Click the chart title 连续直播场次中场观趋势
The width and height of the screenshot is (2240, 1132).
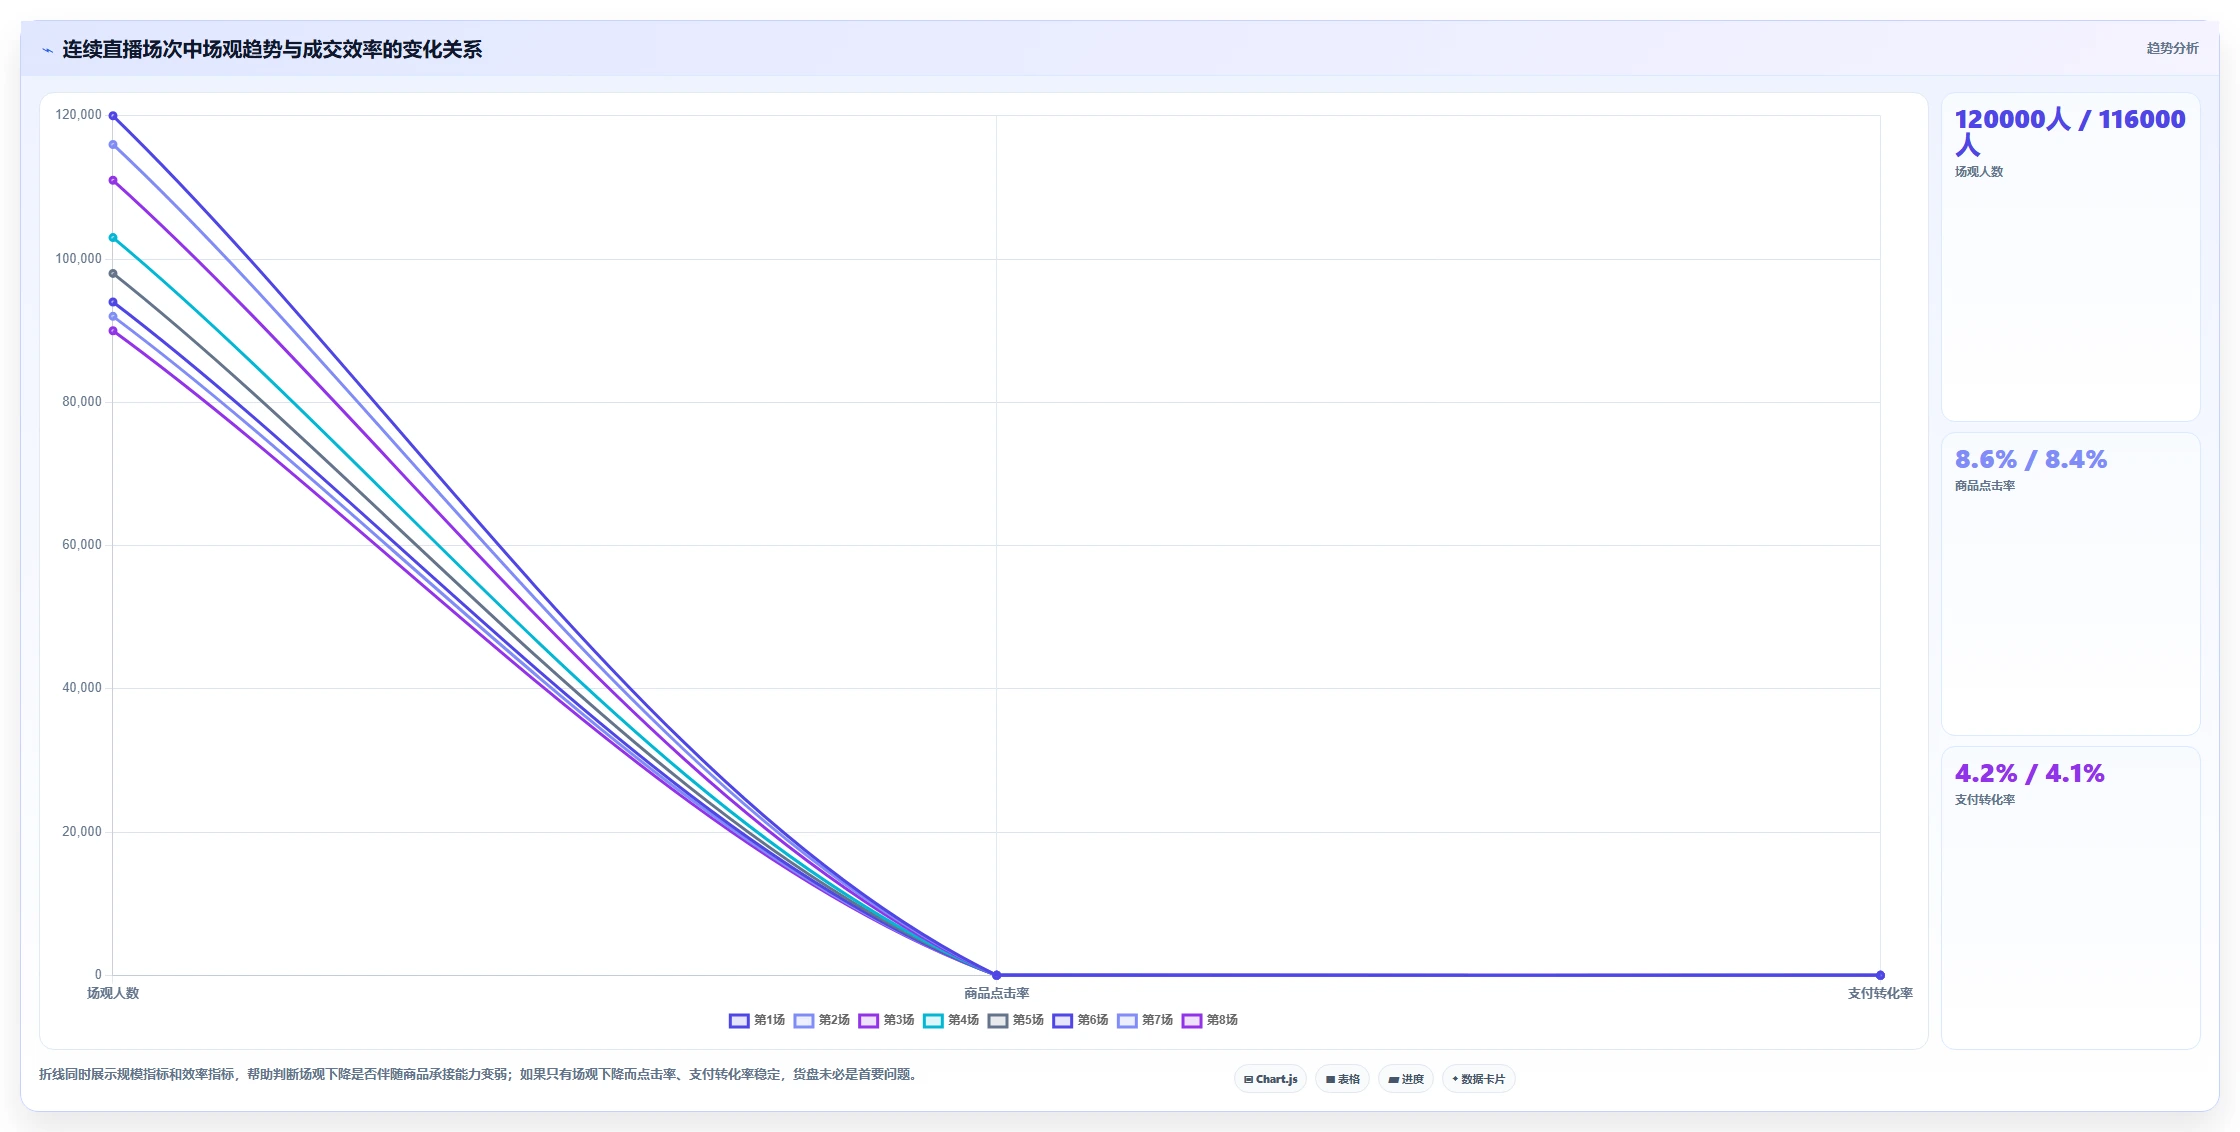pyautogui.click(x=272, y=50)
